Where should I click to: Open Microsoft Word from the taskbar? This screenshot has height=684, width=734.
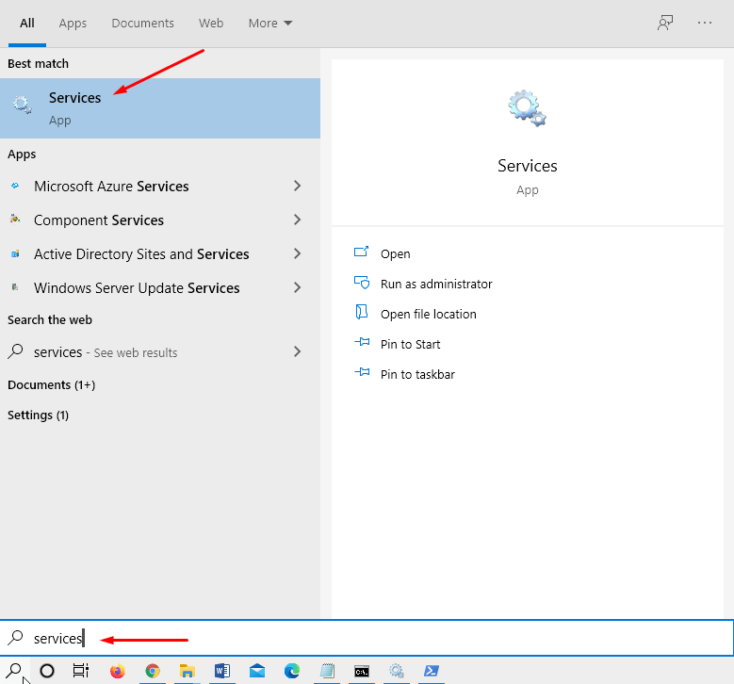pos(222,671)
